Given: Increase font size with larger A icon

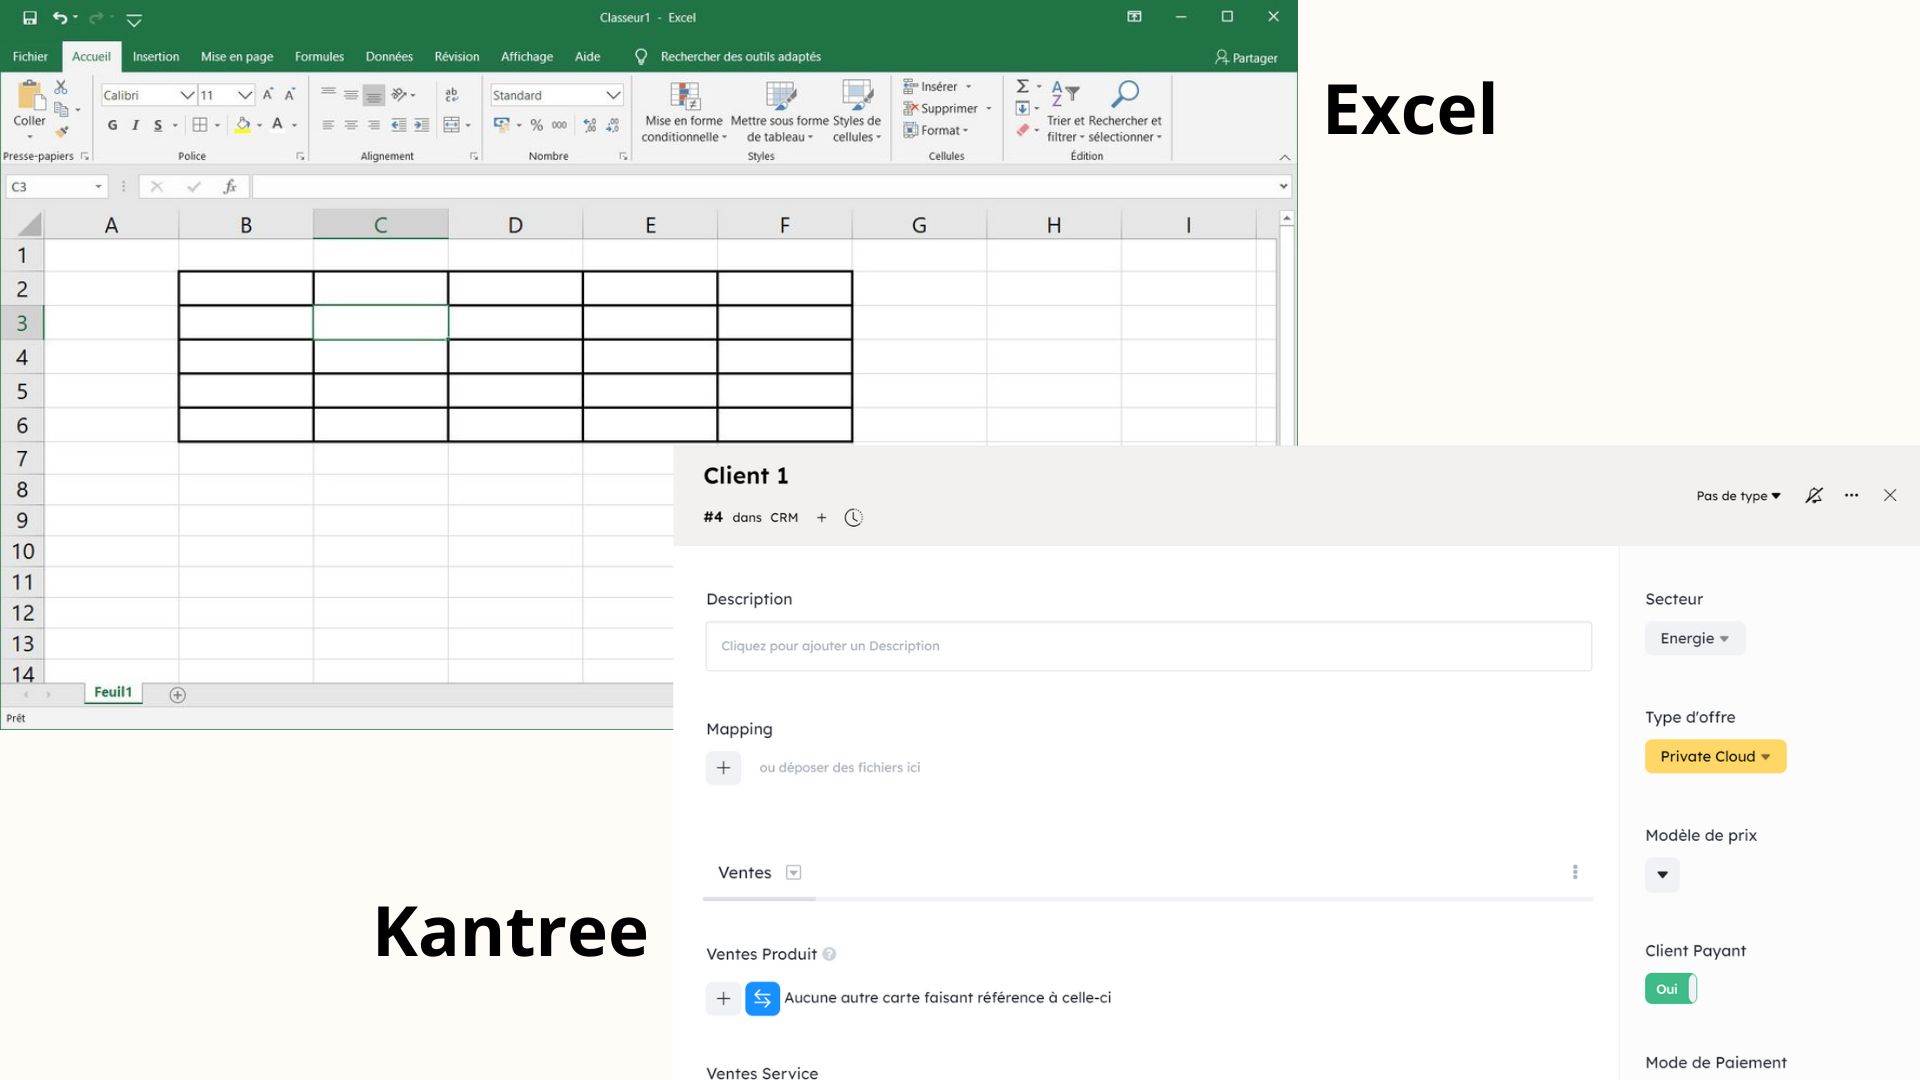Looking at the screenshot, I should click(x=267, y=94).
